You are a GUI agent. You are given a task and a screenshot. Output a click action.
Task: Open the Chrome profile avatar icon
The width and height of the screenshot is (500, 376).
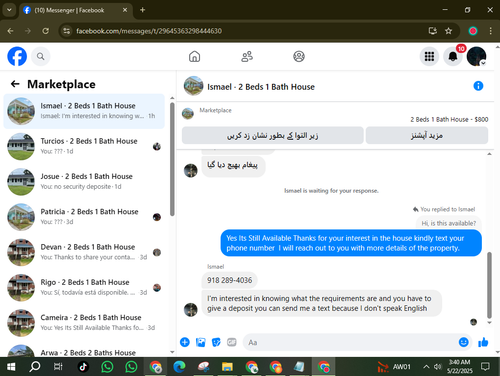(473, 31)
